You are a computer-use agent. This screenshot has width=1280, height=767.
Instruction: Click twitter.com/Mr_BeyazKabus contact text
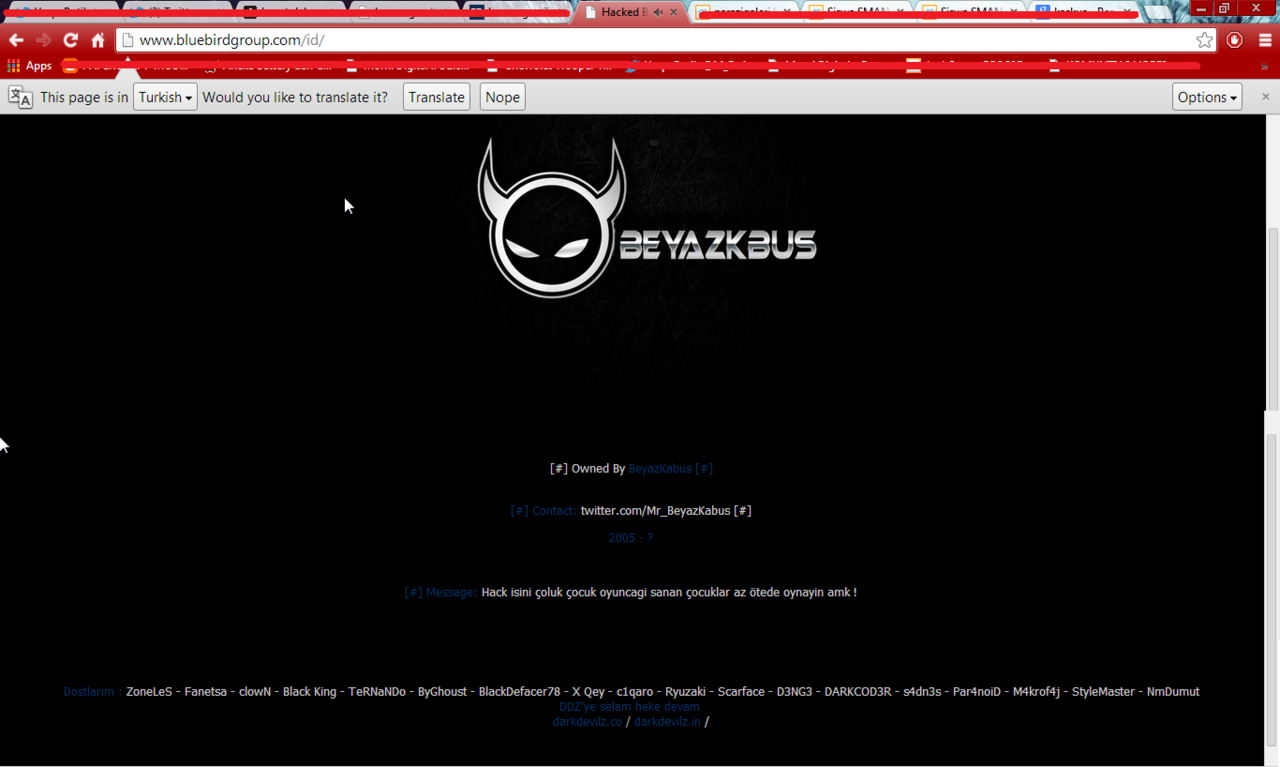(x=655, y=510)
